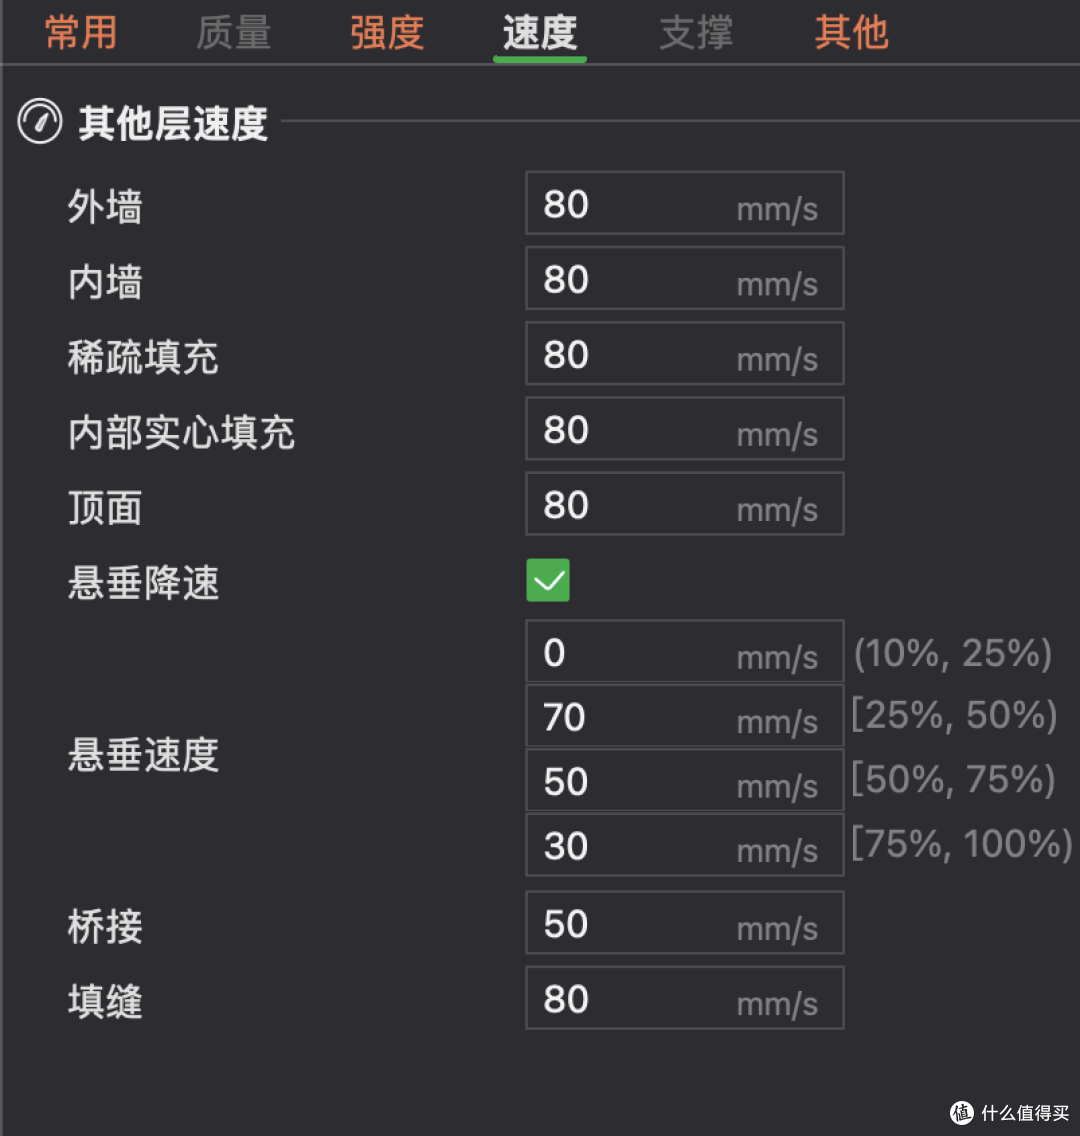1080x1136 pixels.
Task: Click the 速度 tab
Action: tap(540, 33)
